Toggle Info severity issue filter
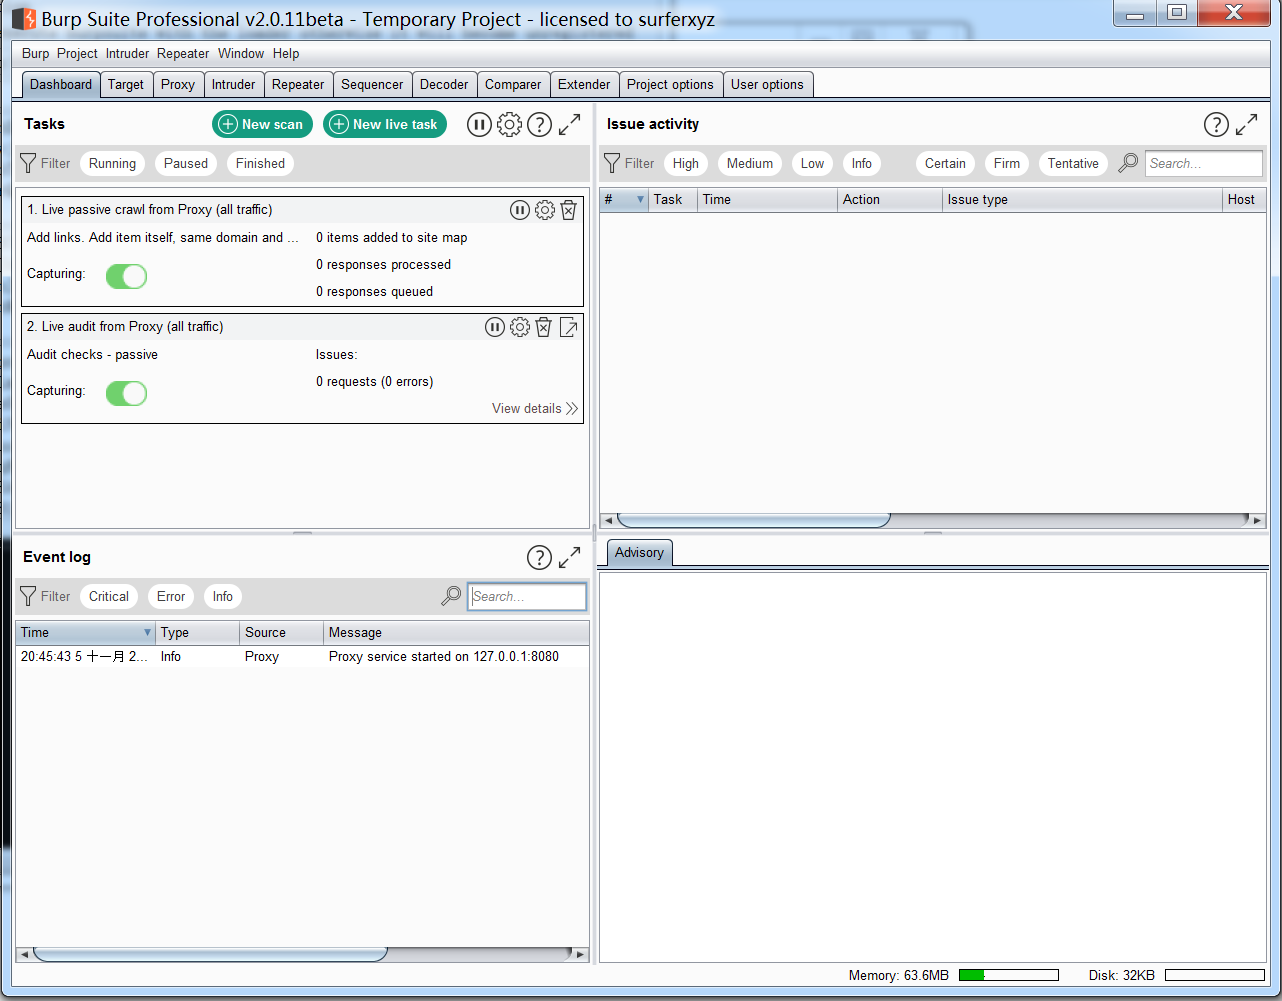 tap(862, 163)
